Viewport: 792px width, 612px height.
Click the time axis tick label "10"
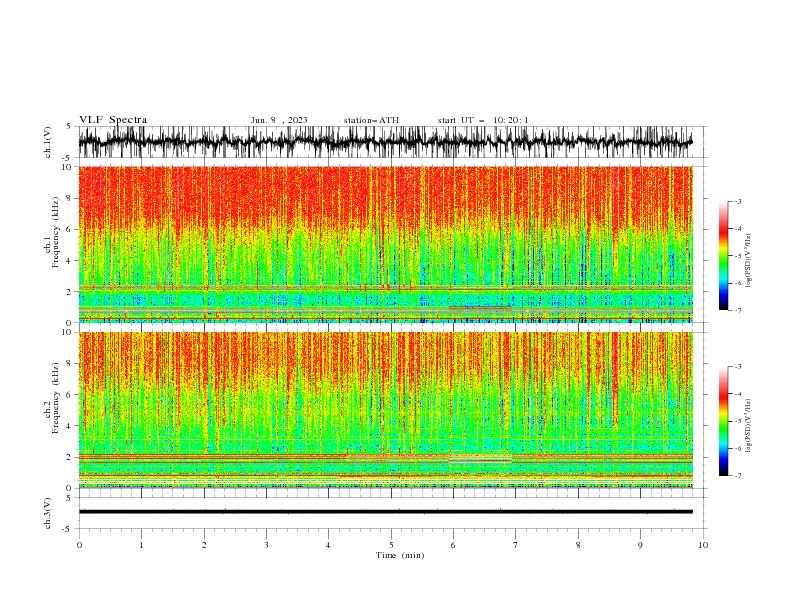point(703,545)
